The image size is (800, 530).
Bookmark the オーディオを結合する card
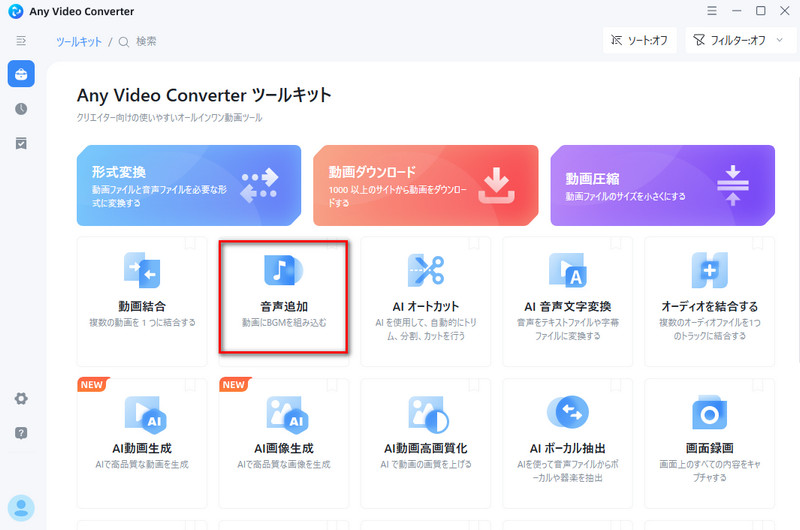[758, 243]
